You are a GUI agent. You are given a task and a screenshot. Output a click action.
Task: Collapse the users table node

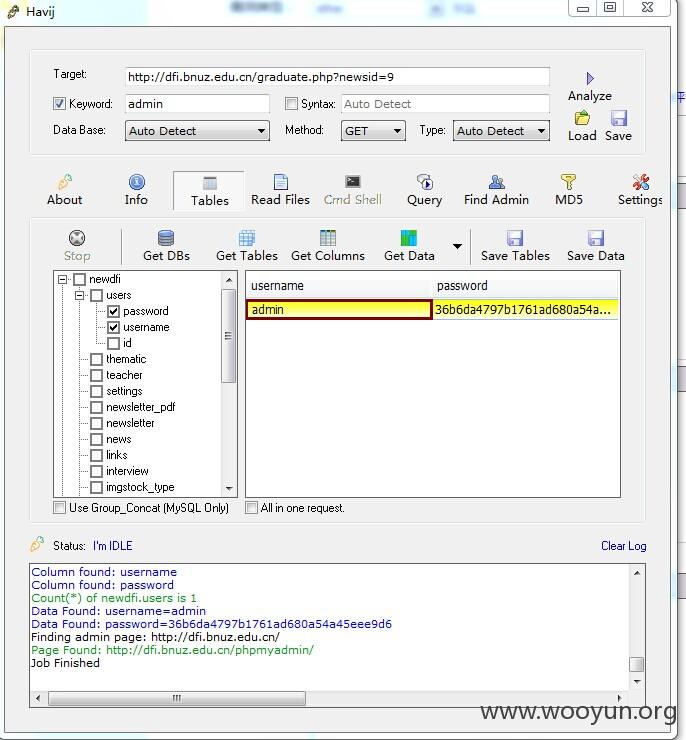coord(79,295)
